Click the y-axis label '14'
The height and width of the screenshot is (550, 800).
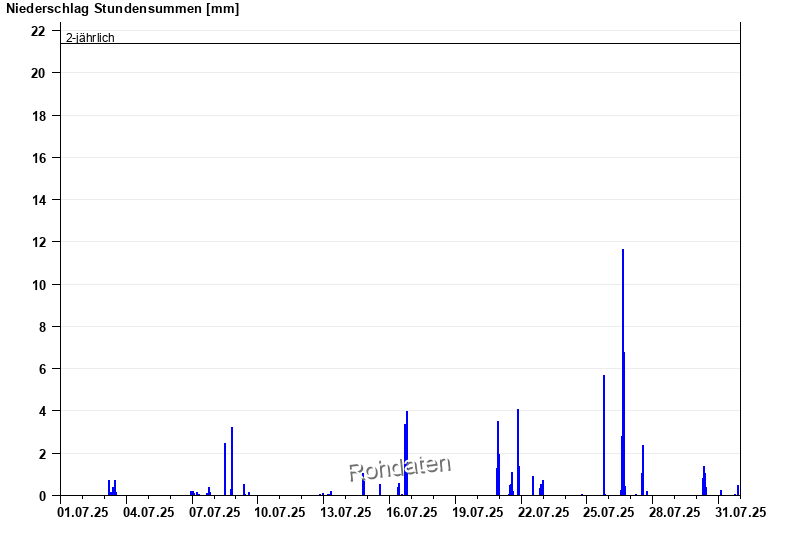coord(38,200)
